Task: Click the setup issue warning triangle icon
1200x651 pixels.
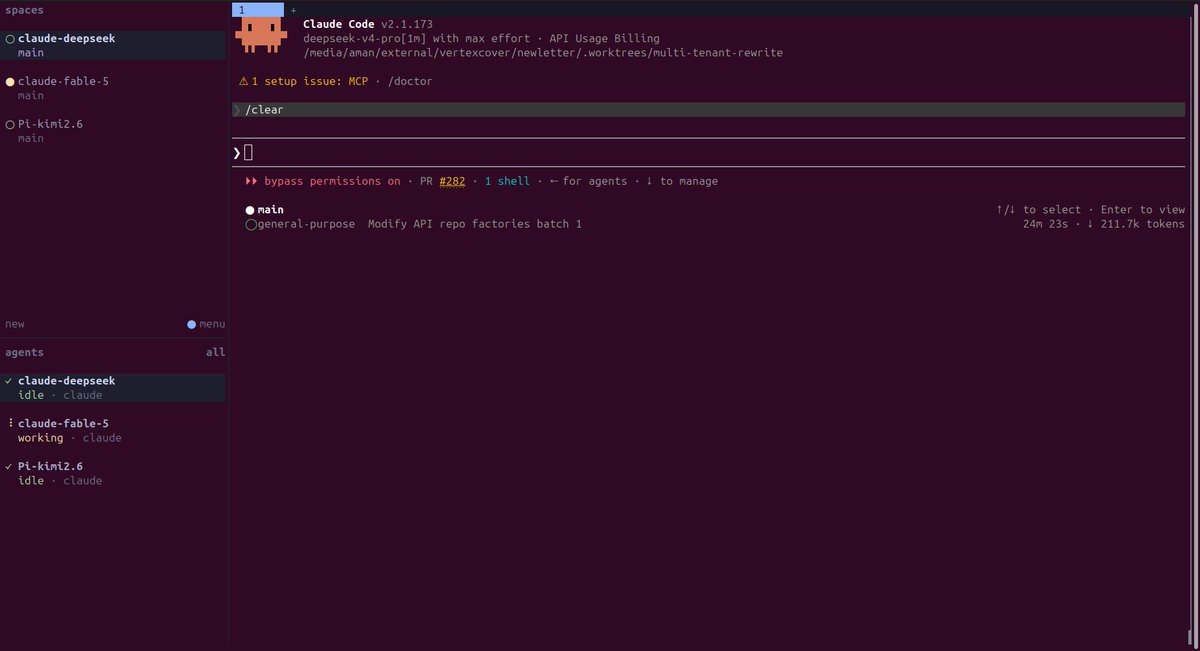Action: (243, 81)
